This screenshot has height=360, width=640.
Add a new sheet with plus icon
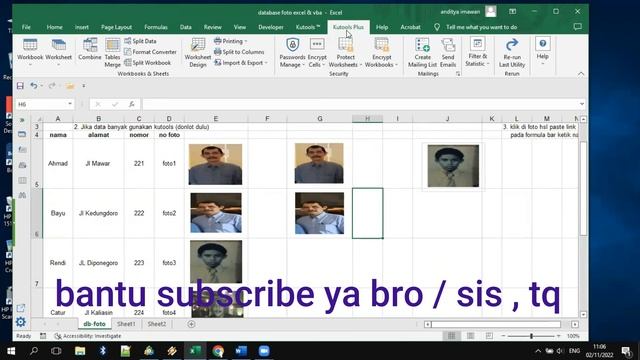(x=191, y=324)
